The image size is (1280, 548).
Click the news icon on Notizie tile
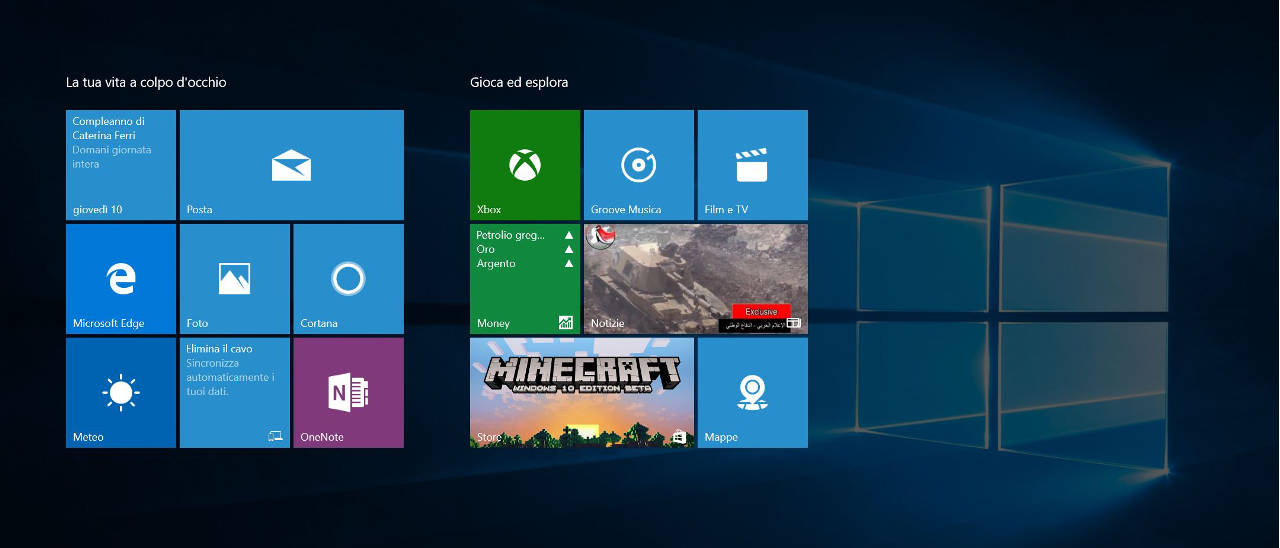(x=794, y=323)
